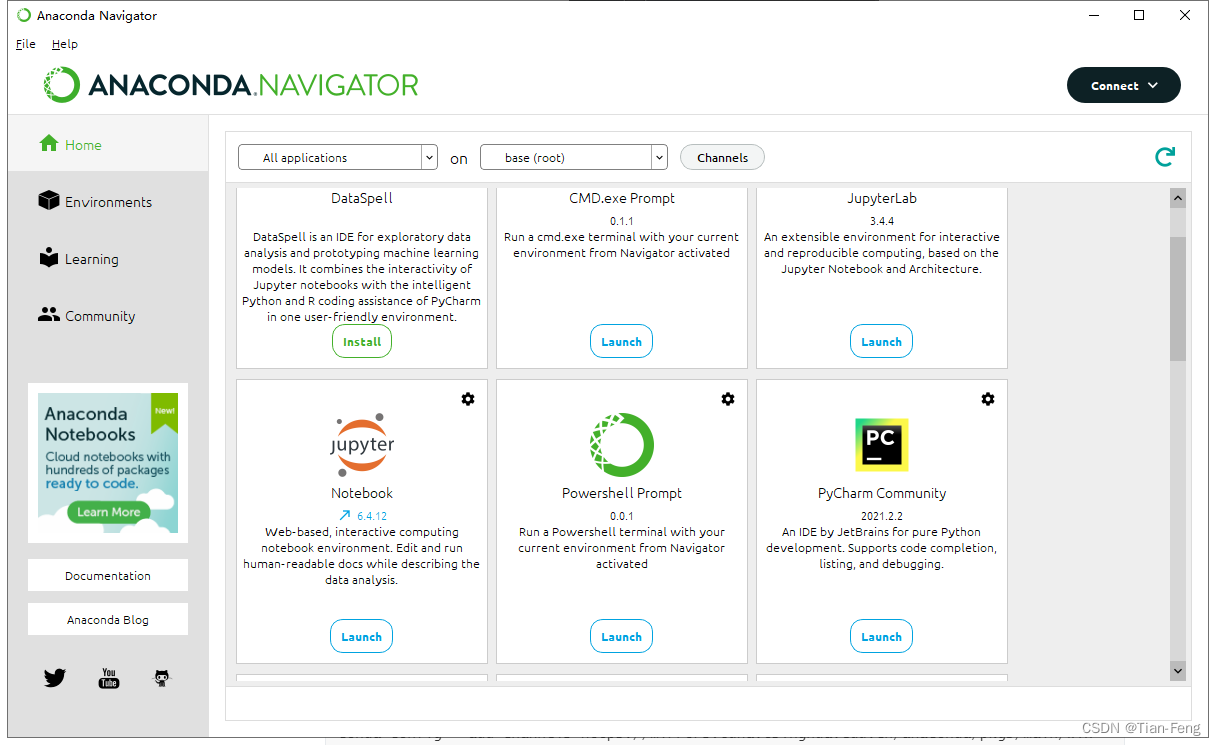The width and height of the screenshot is (1216, 745).
Task: Click the CMD.exe Prompt version 0.1.1
Action: 622,221
